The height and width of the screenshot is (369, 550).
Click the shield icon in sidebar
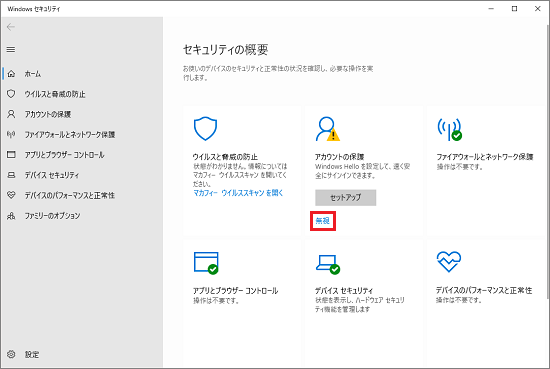click(x=11, y=94)
